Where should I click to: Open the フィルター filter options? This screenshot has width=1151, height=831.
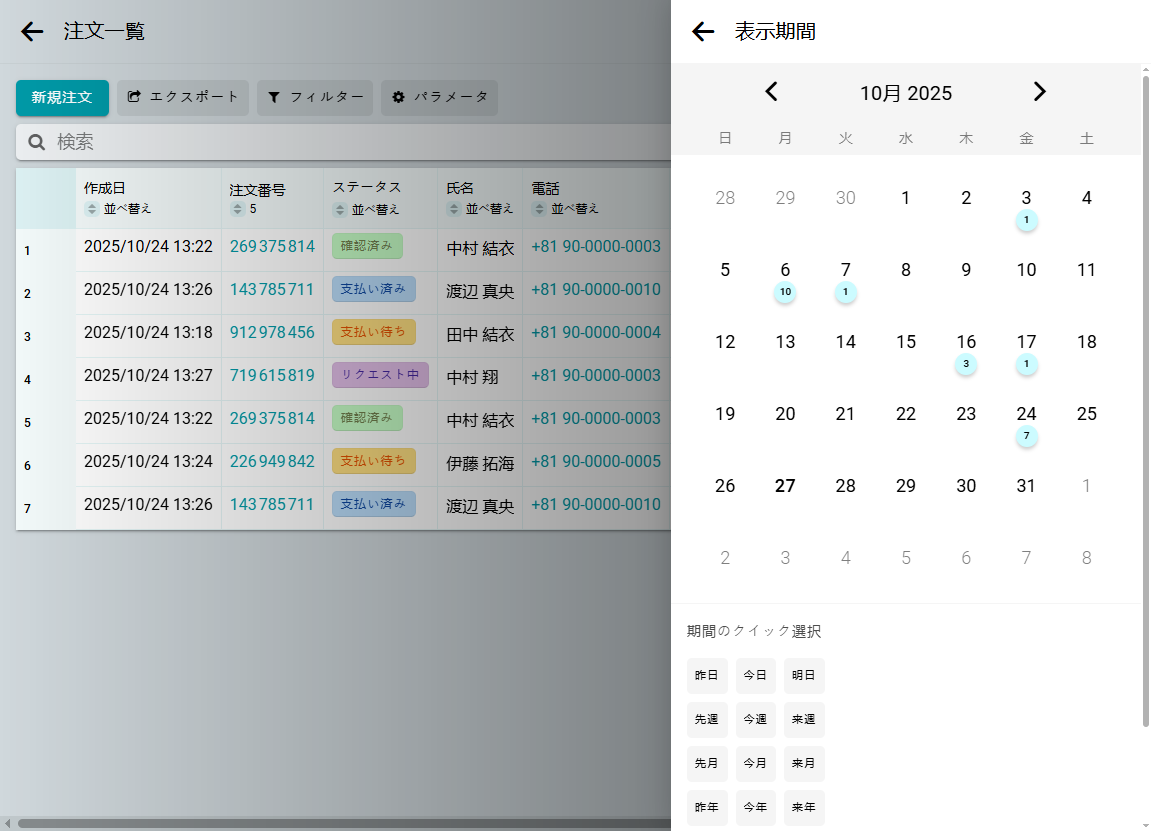tap(315, 97)
